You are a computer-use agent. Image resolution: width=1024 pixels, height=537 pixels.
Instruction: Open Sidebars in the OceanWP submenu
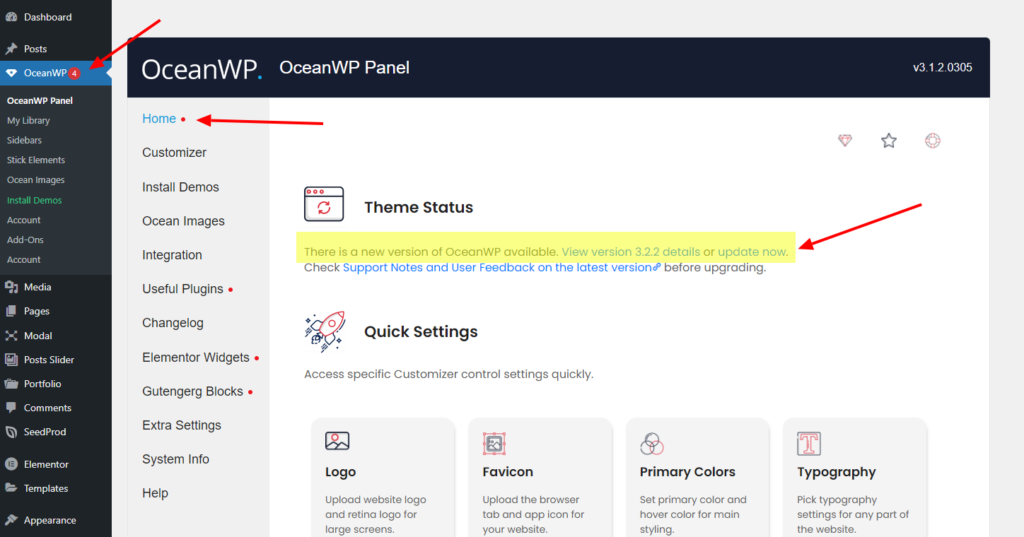coord(24,140)
